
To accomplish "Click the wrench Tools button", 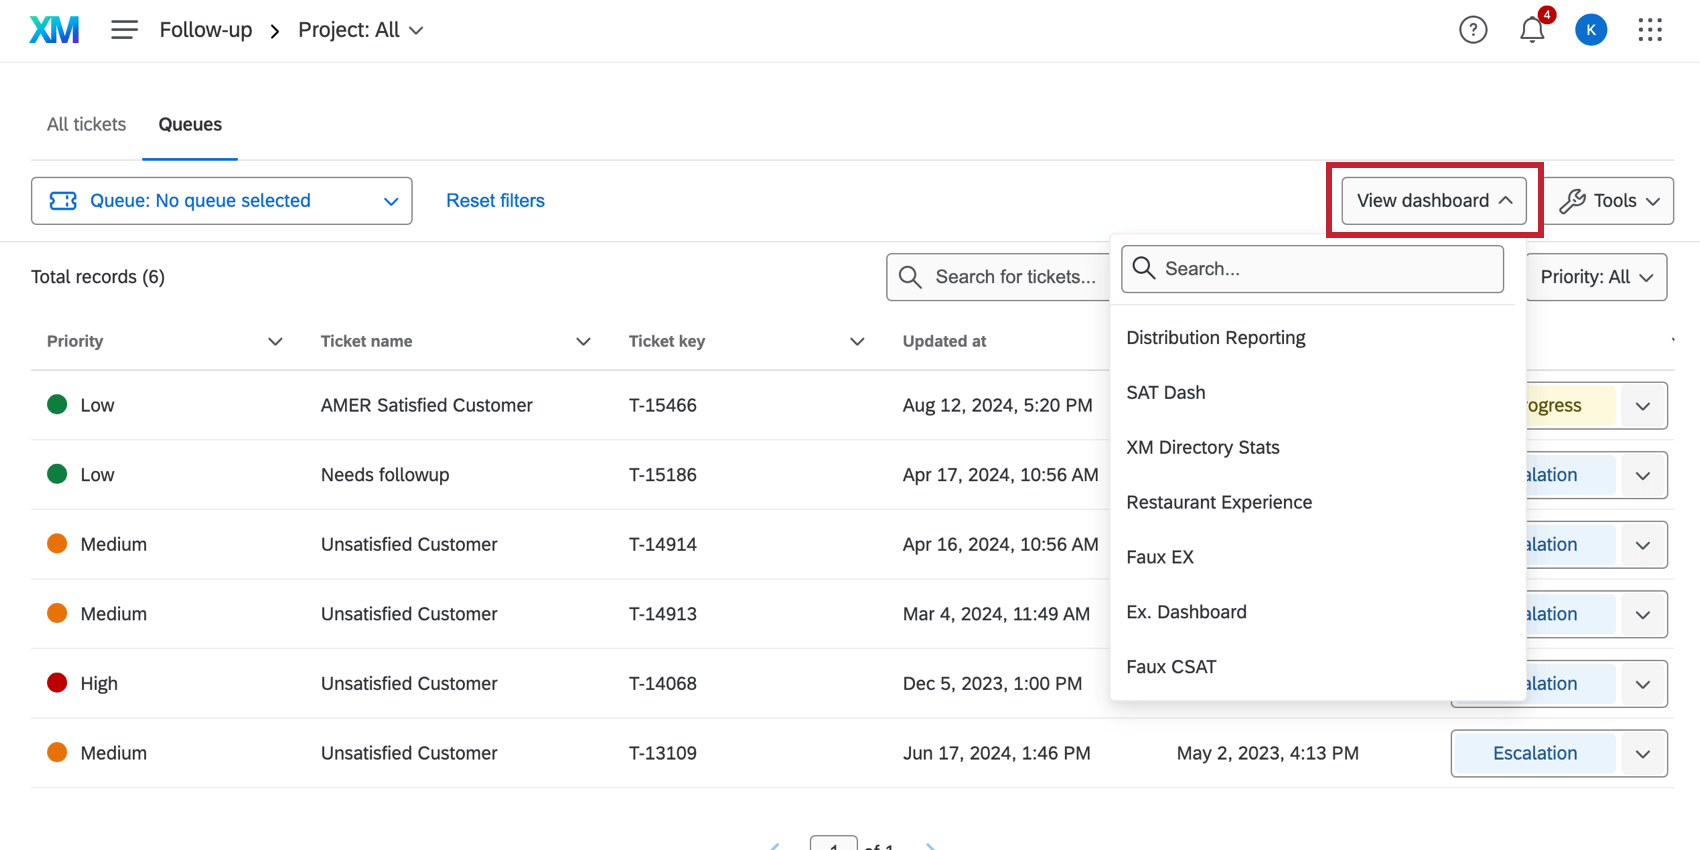I will pyautogui.click(x=1609, y=201).
